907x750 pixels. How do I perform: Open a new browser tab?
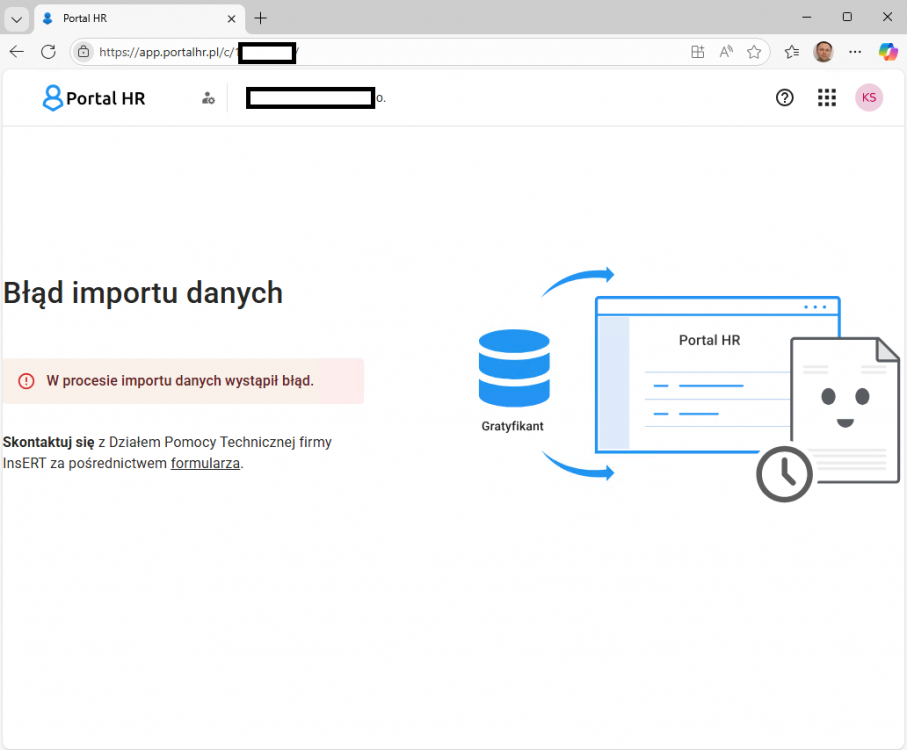tap(261, 19)
